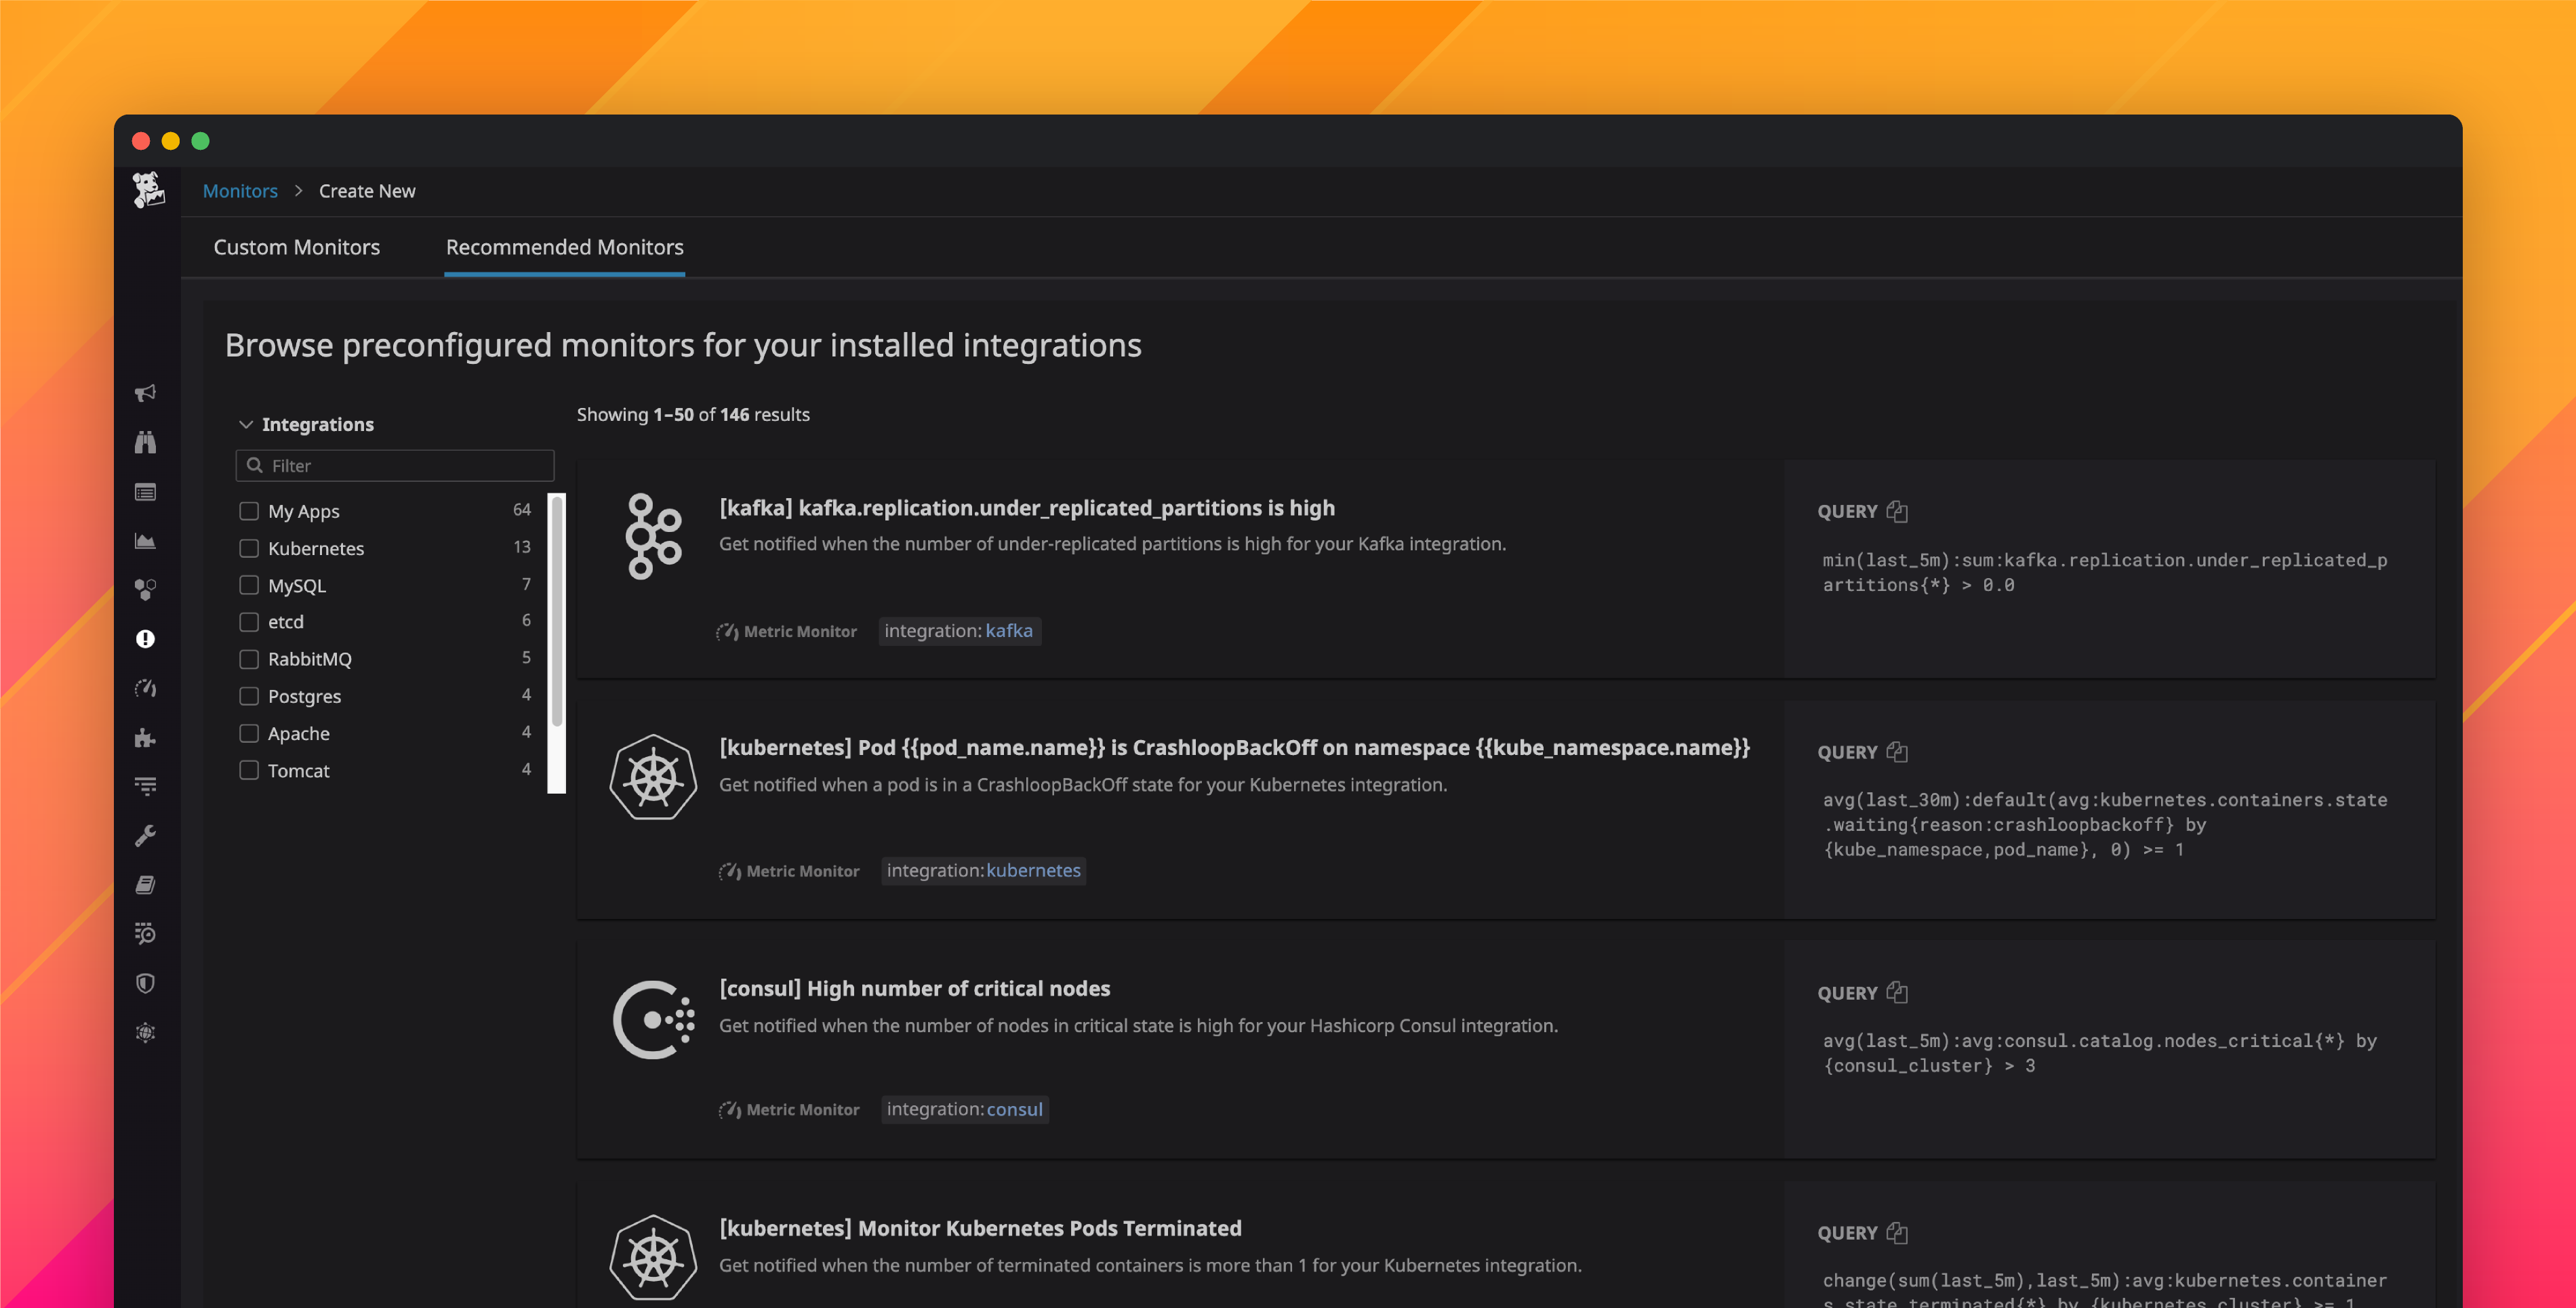
Task: Open the Dashboards graph icon in sidebar
Action: point(146,541)
